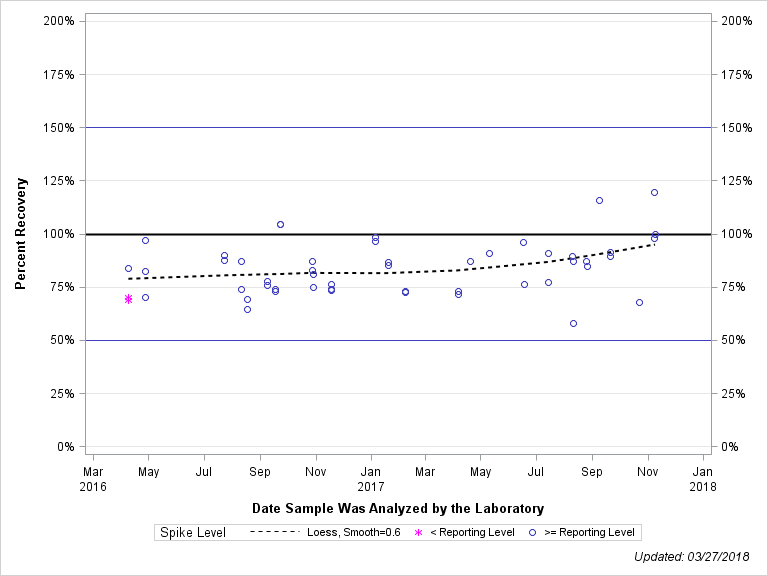Click the right axis '200%' label

[x=737, y=21]
